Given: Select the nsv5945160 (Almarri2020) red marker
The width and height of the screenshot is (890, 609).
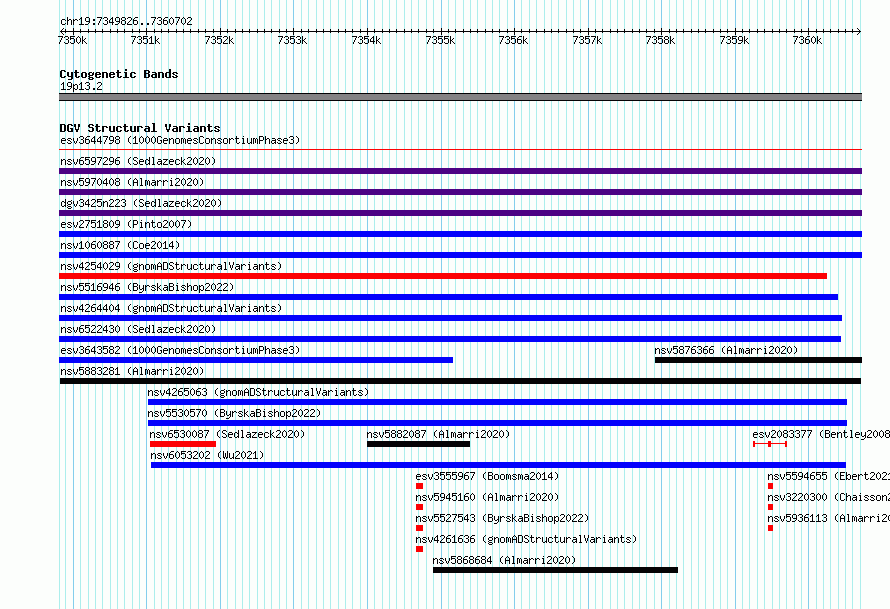Looking at the screenshot, I should pyautogui.click(x=419, y=507).
